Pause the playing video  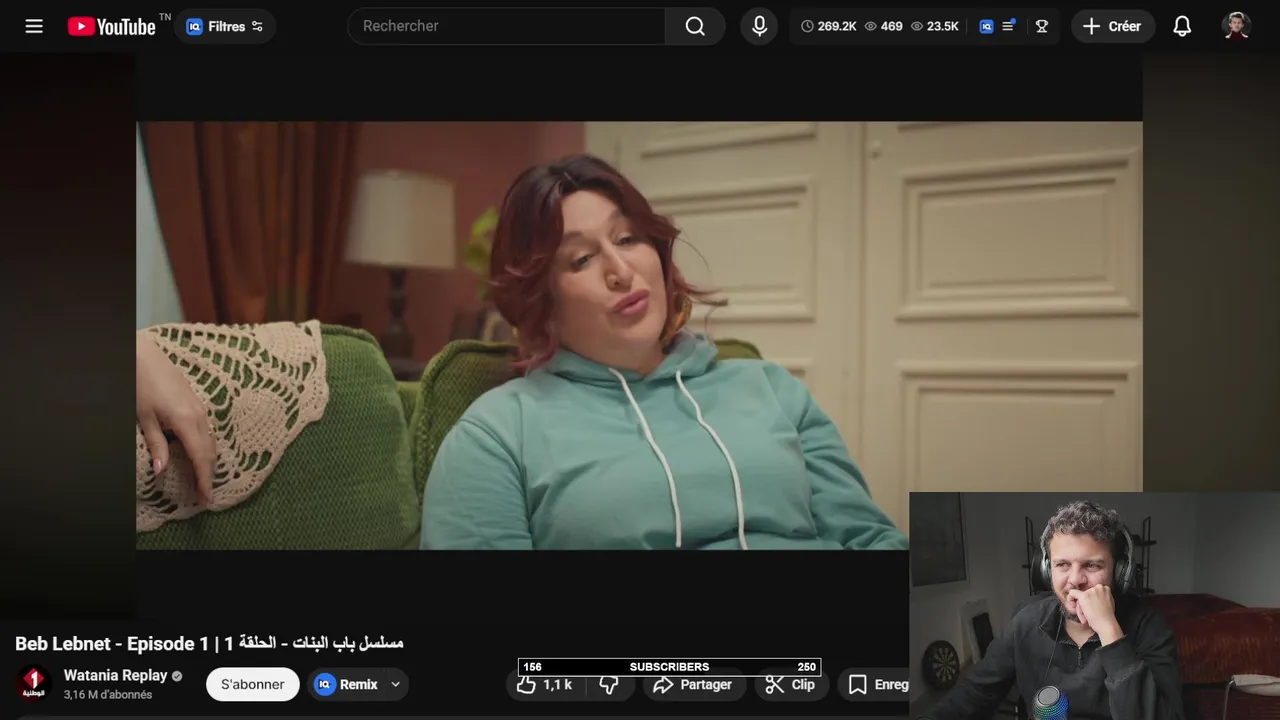coord(639,335)
